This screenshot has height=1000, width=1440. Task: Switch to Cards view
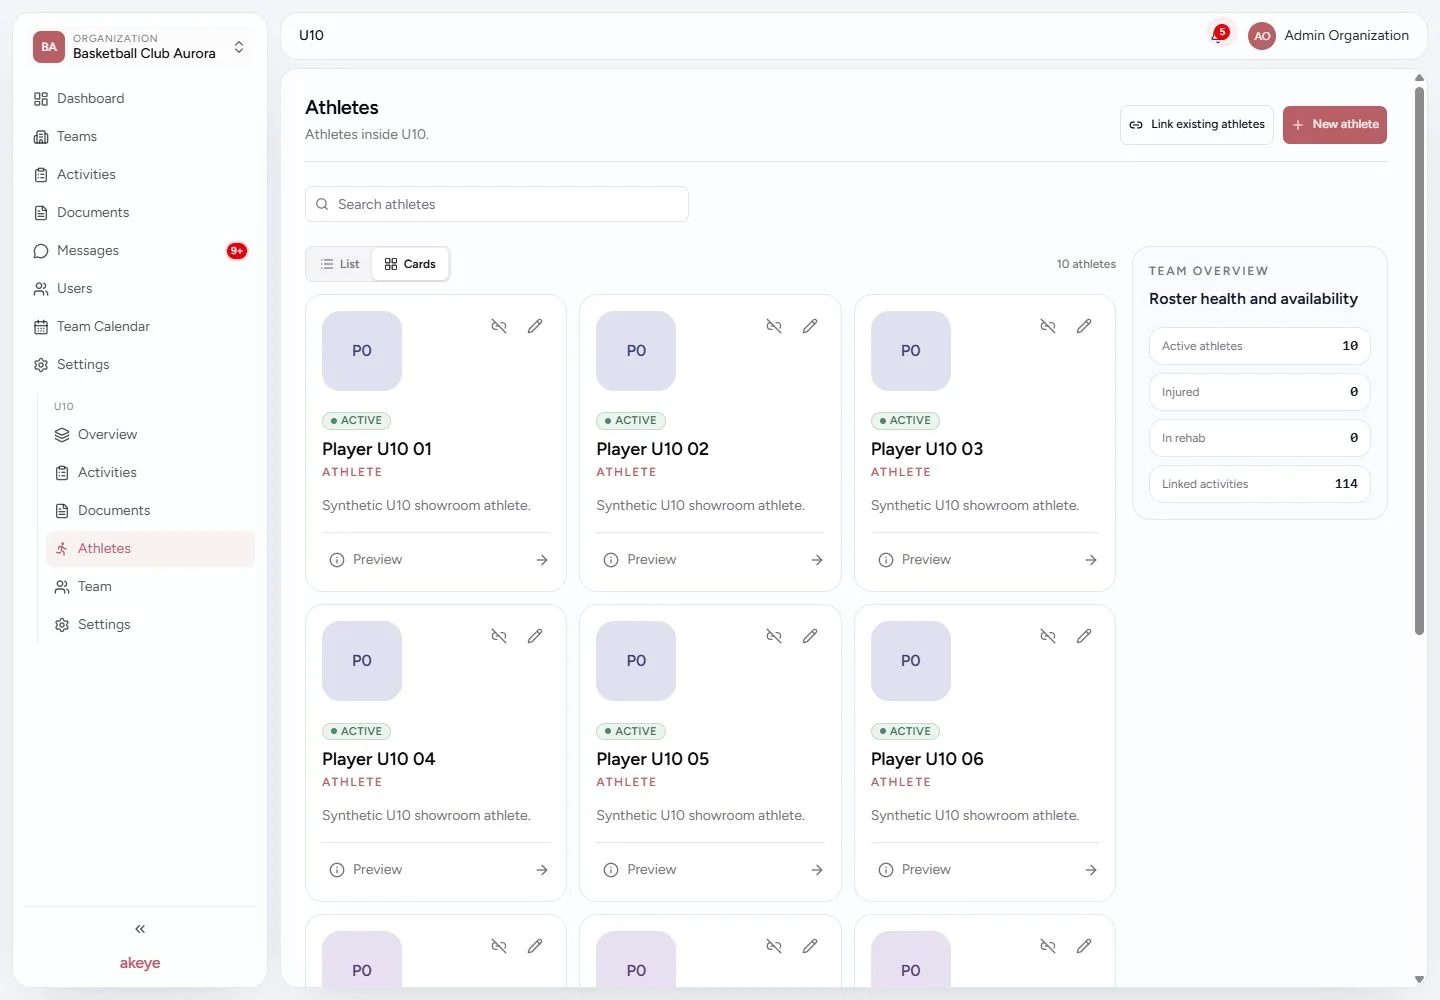[410, 264]
